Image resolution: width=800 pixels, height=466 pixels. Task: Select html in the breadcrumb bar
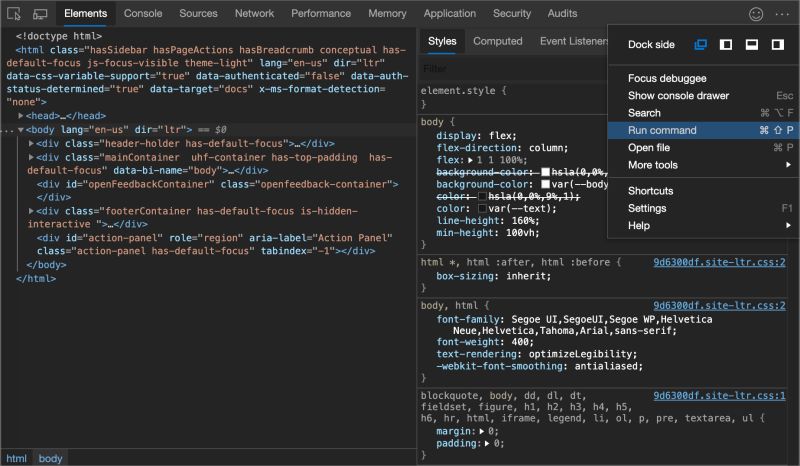(x=16, y=458)
